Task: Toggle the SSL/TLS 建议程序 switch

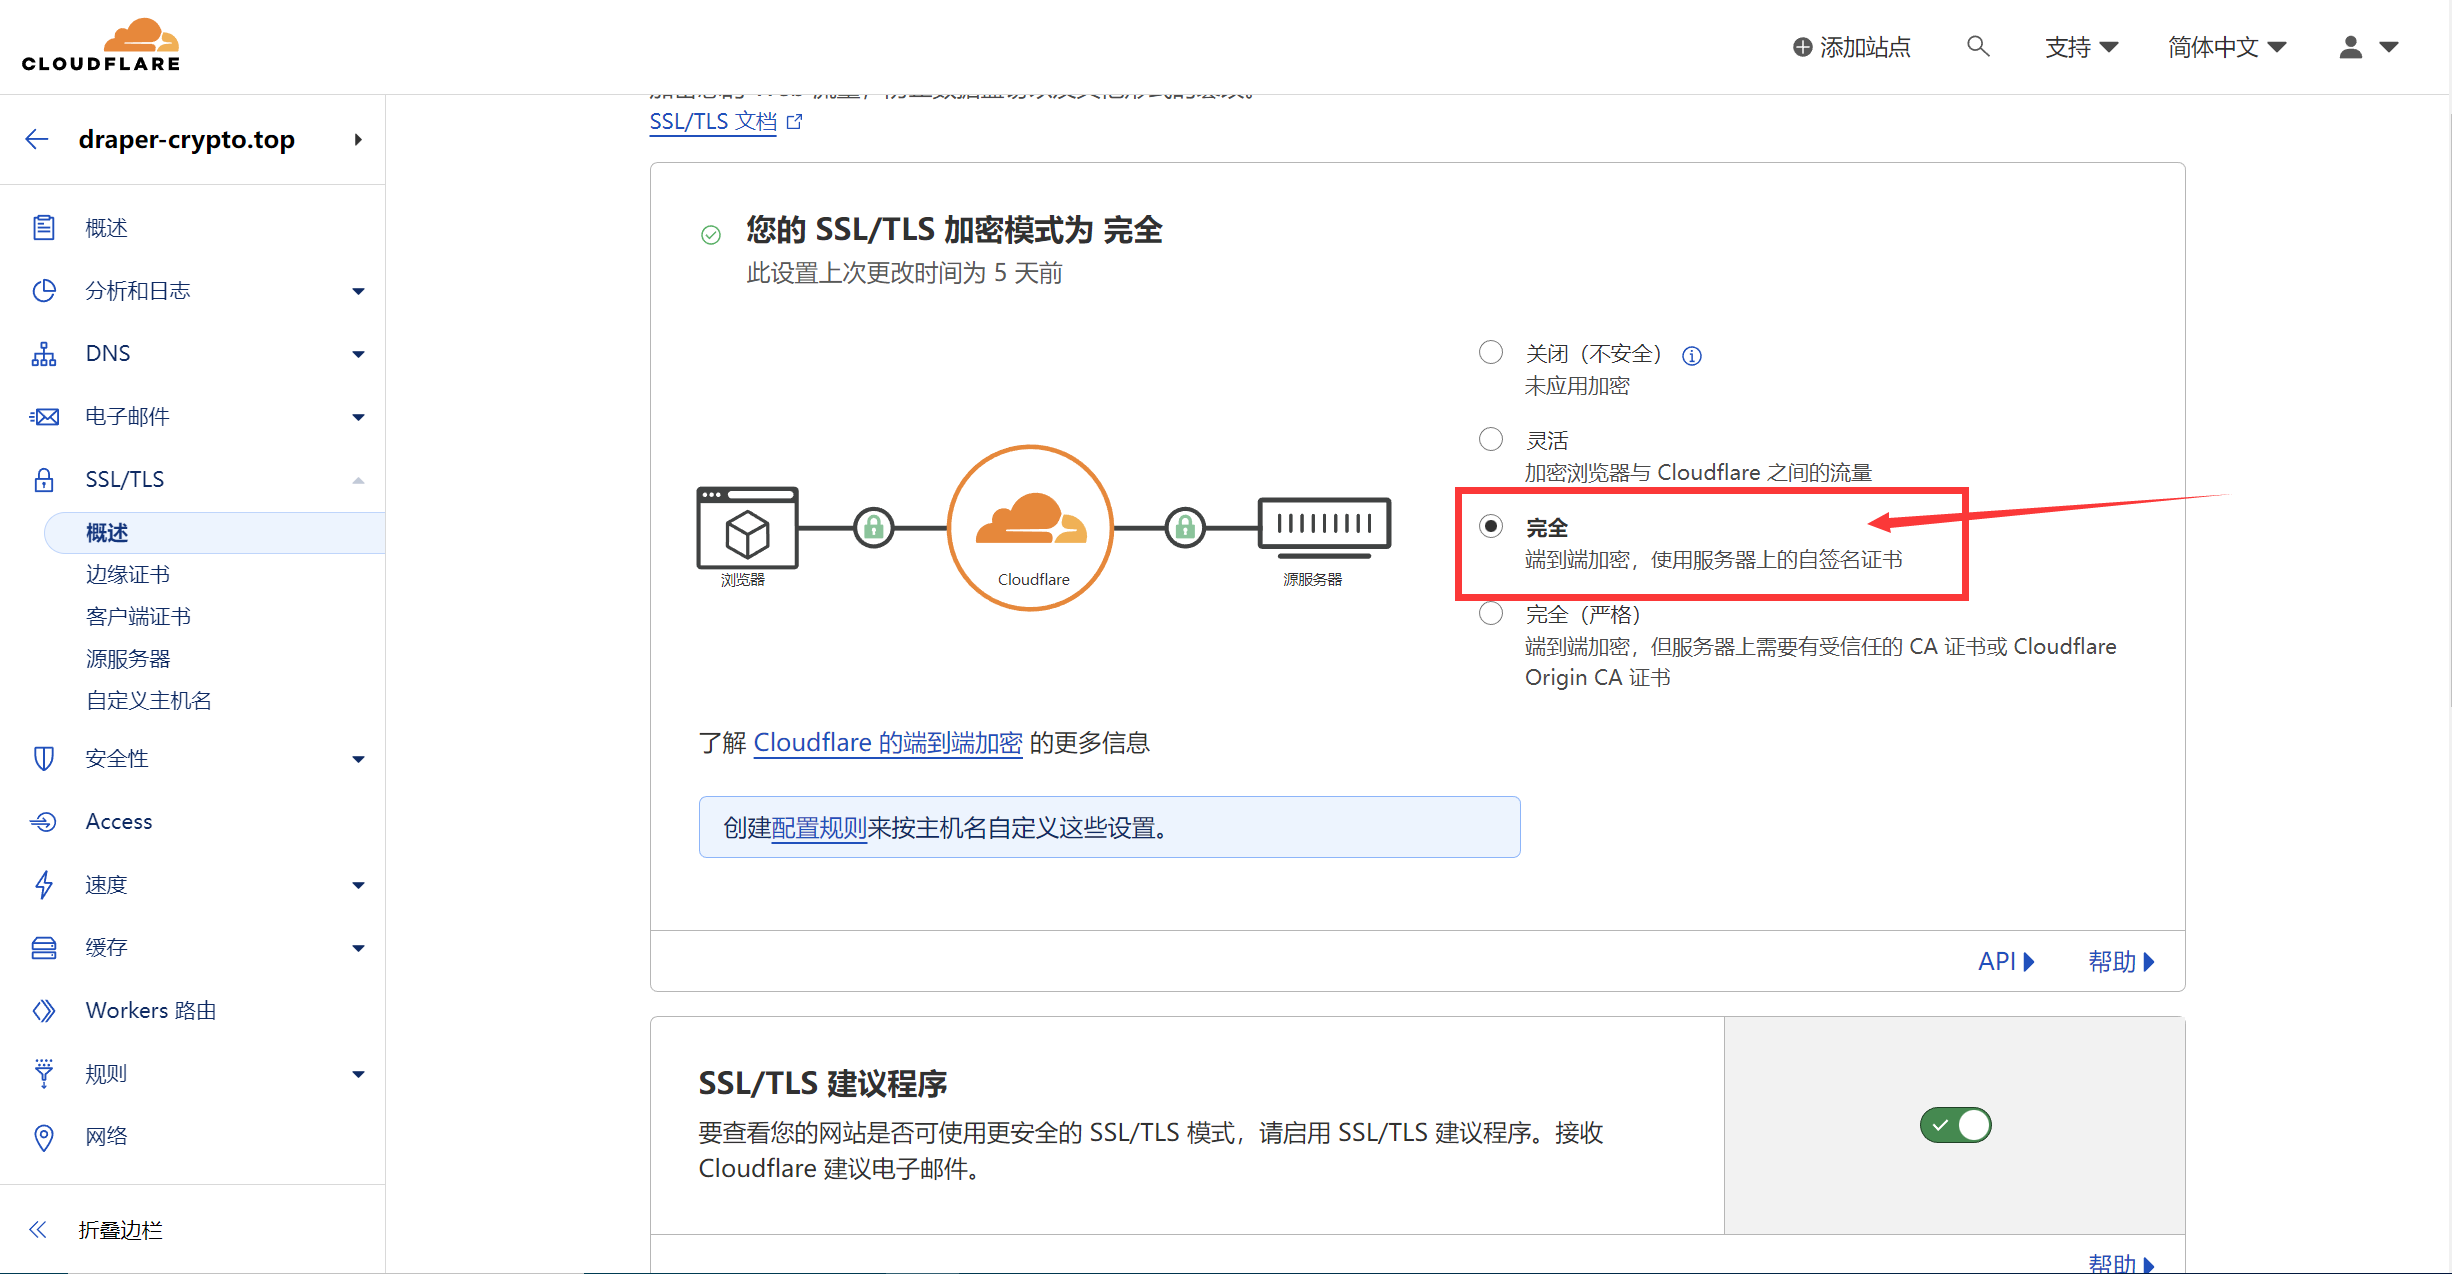Action: click(x=1955, y=1125)
